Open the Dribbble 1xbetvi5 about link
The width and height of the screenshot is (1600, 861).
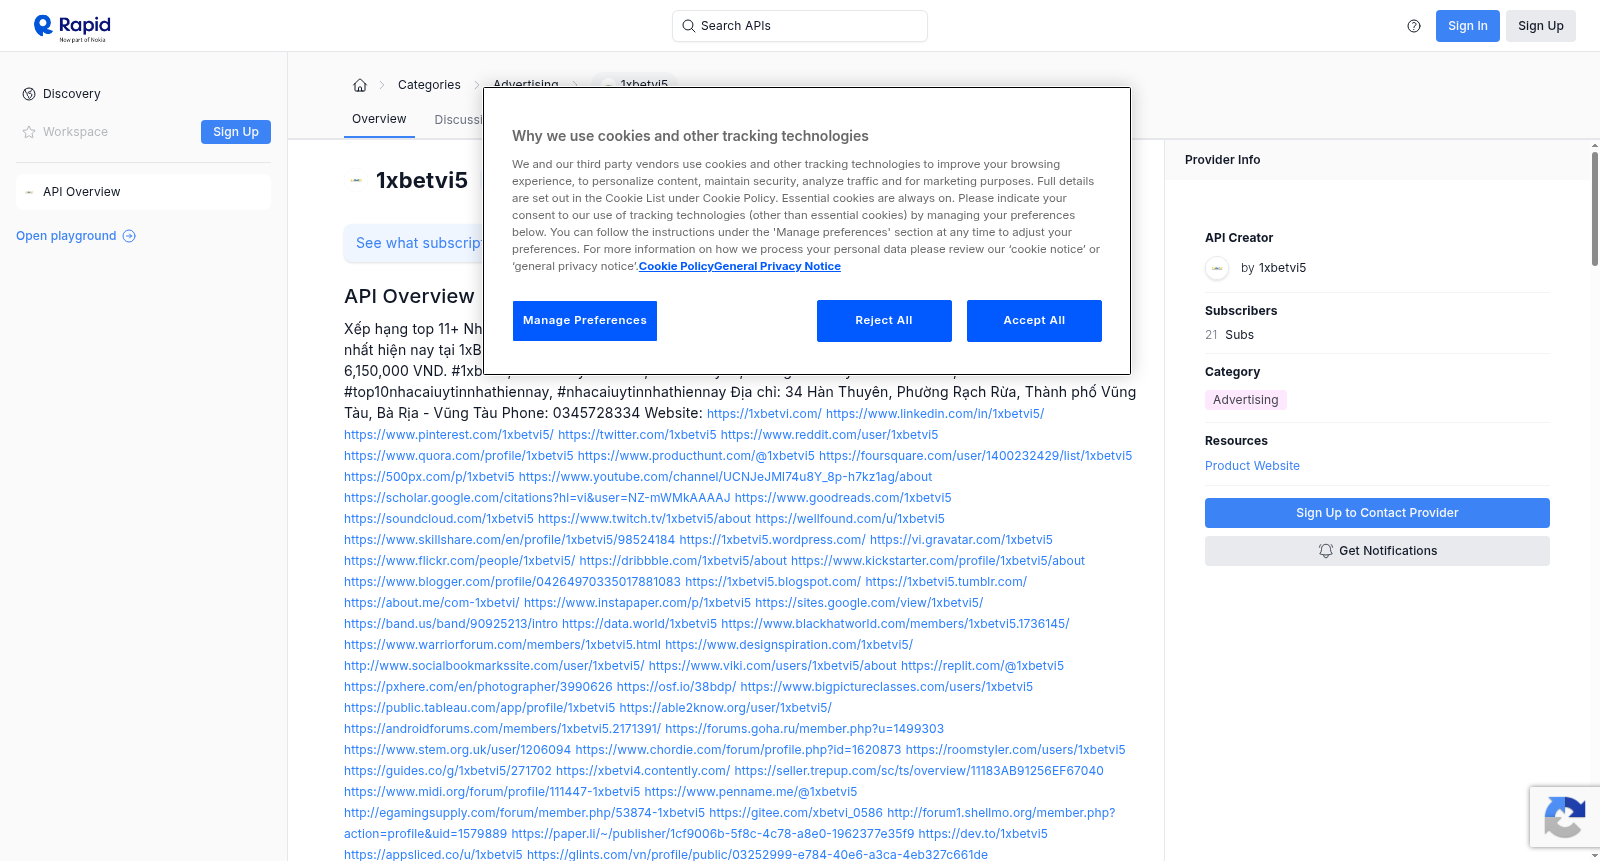click(x=683, y=561)
